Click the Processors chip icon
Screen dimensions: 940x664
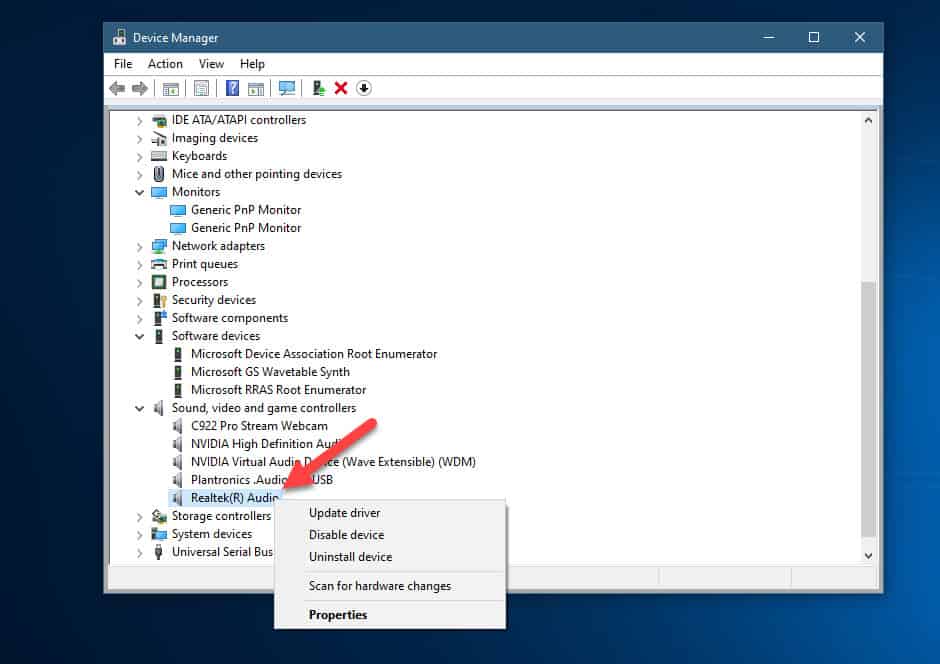[159, 282]
